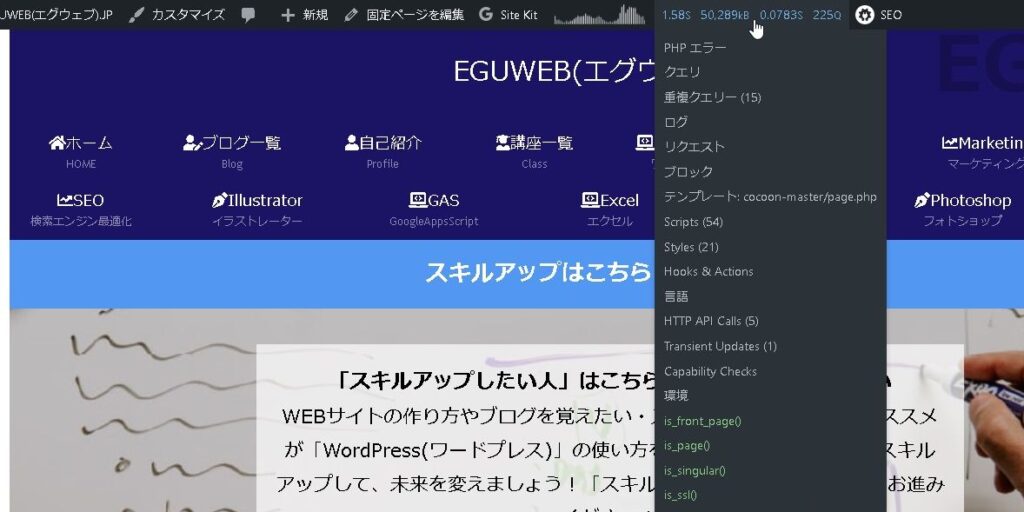Screen dimensions: 1024x512
Task: Click the 新規 plus icon to add new
Action: [288, 15]
